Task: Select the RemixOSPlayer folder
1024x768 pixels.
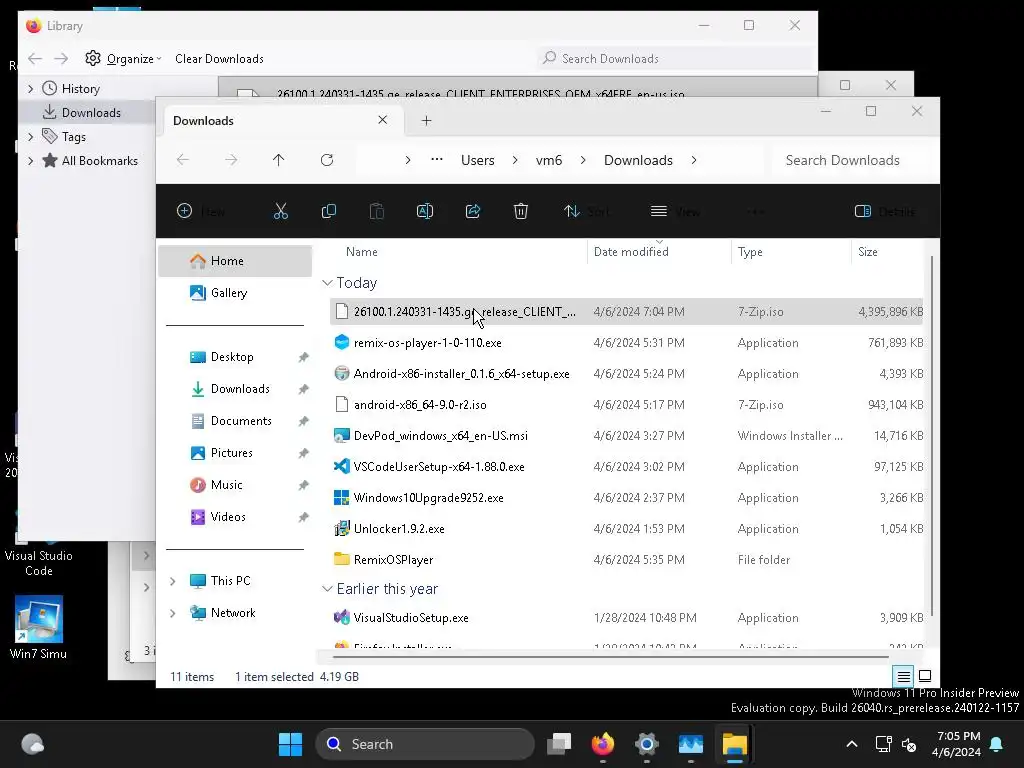Action: click(626, 560)
